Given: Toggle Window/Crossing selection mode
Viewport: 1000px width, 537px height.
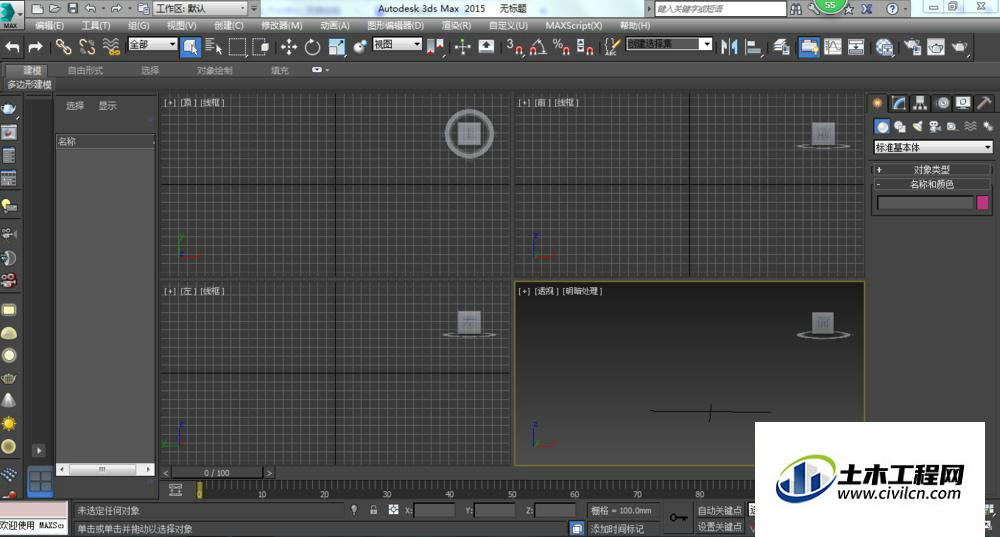Looking at the screenshot, I should coord(261,47).
